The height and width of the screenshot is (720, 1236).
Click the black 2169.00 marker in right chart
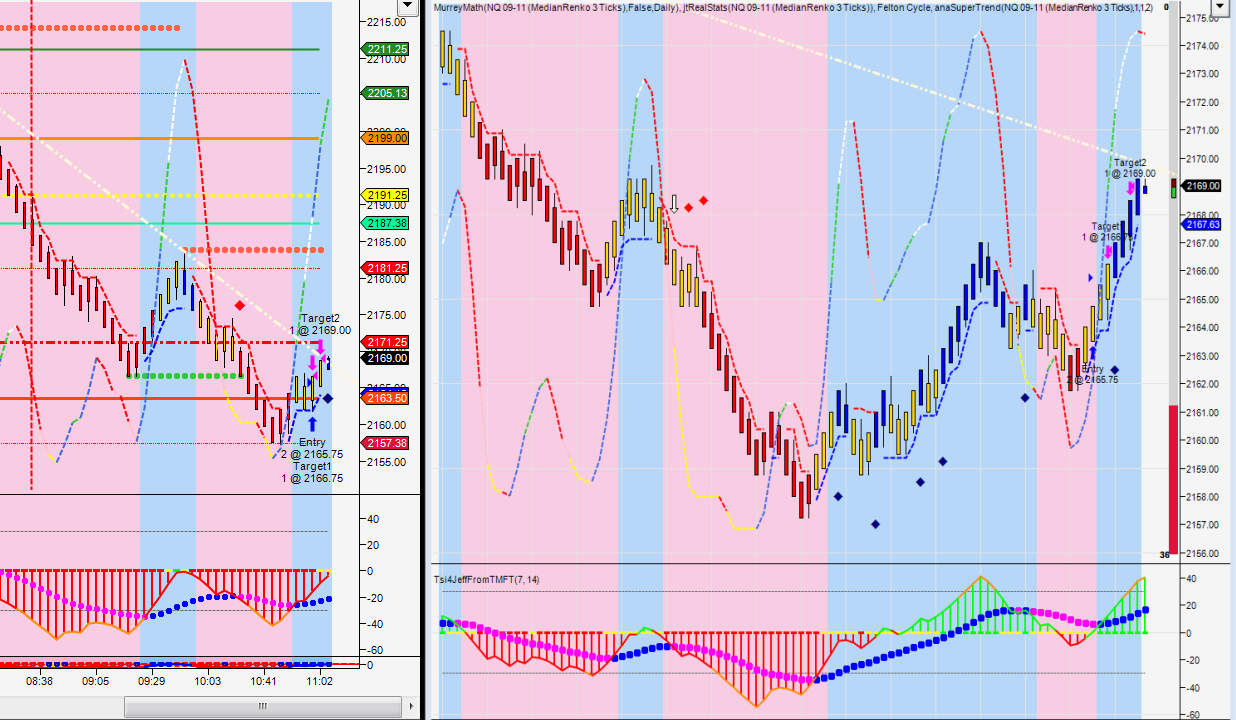[x=1201, y=186]
